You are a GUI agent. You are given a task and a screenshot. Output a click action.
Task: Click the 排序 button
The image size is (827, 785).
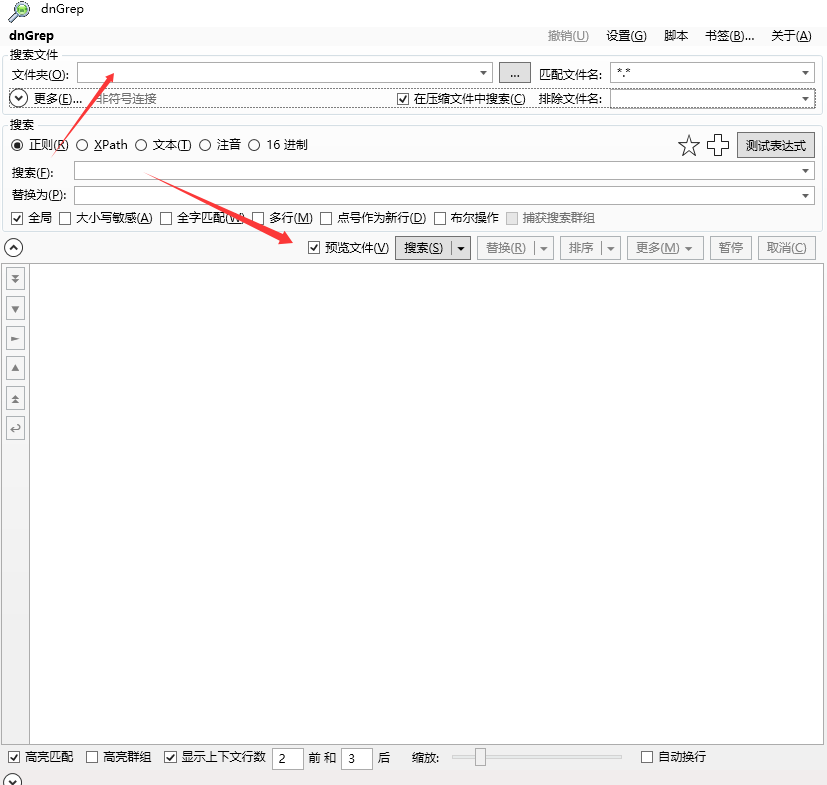point(581,248)
